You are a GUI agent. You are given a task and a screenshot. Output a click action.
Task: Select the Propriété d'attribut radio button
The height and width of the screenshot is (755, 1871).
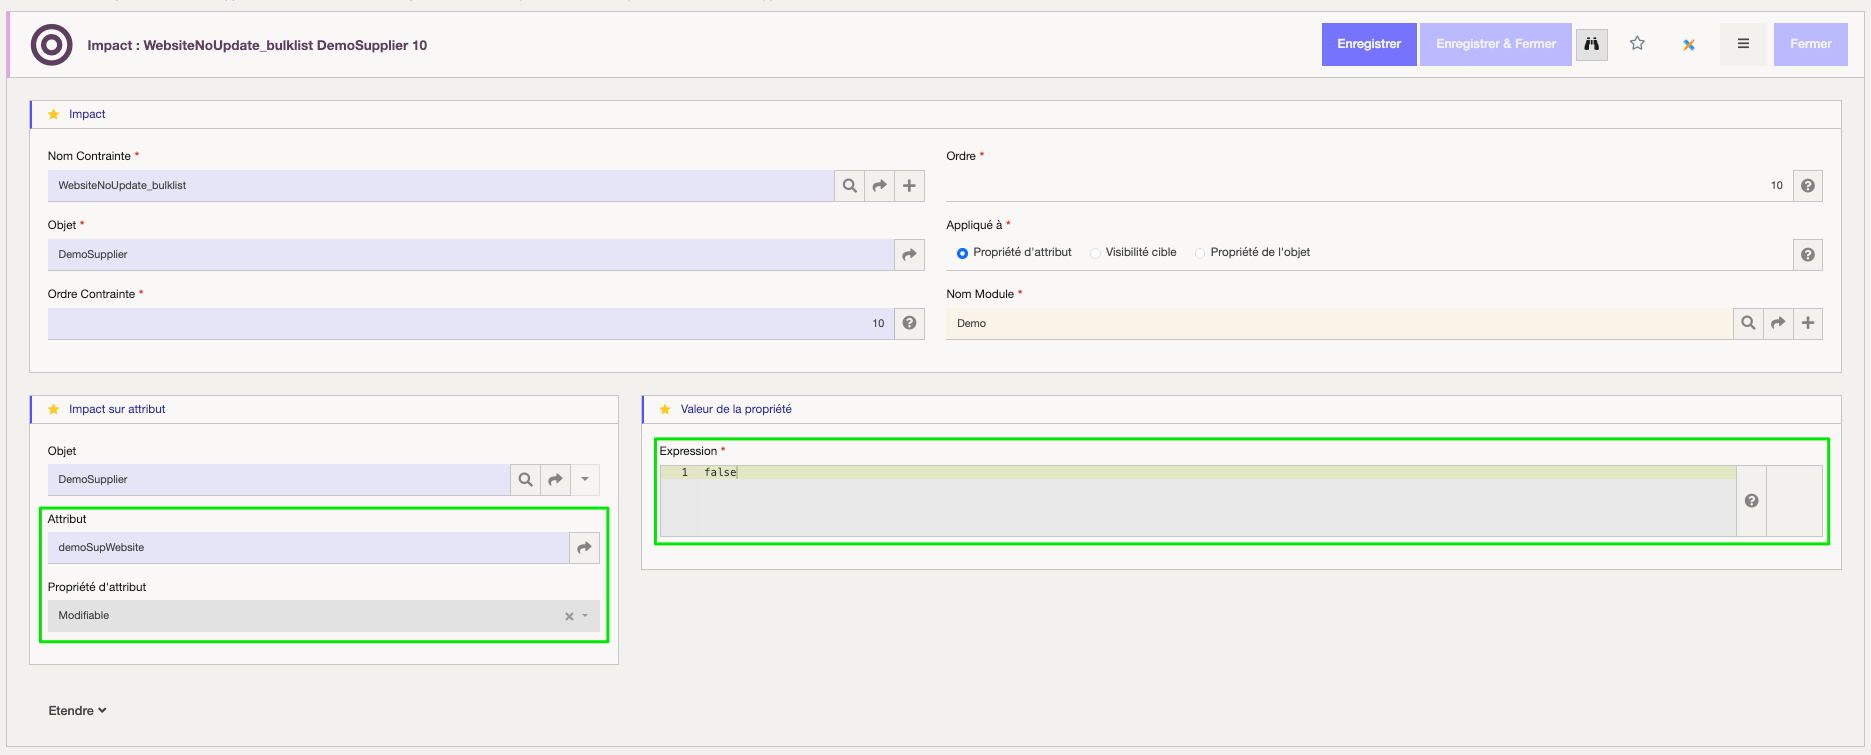click(962, 254)
